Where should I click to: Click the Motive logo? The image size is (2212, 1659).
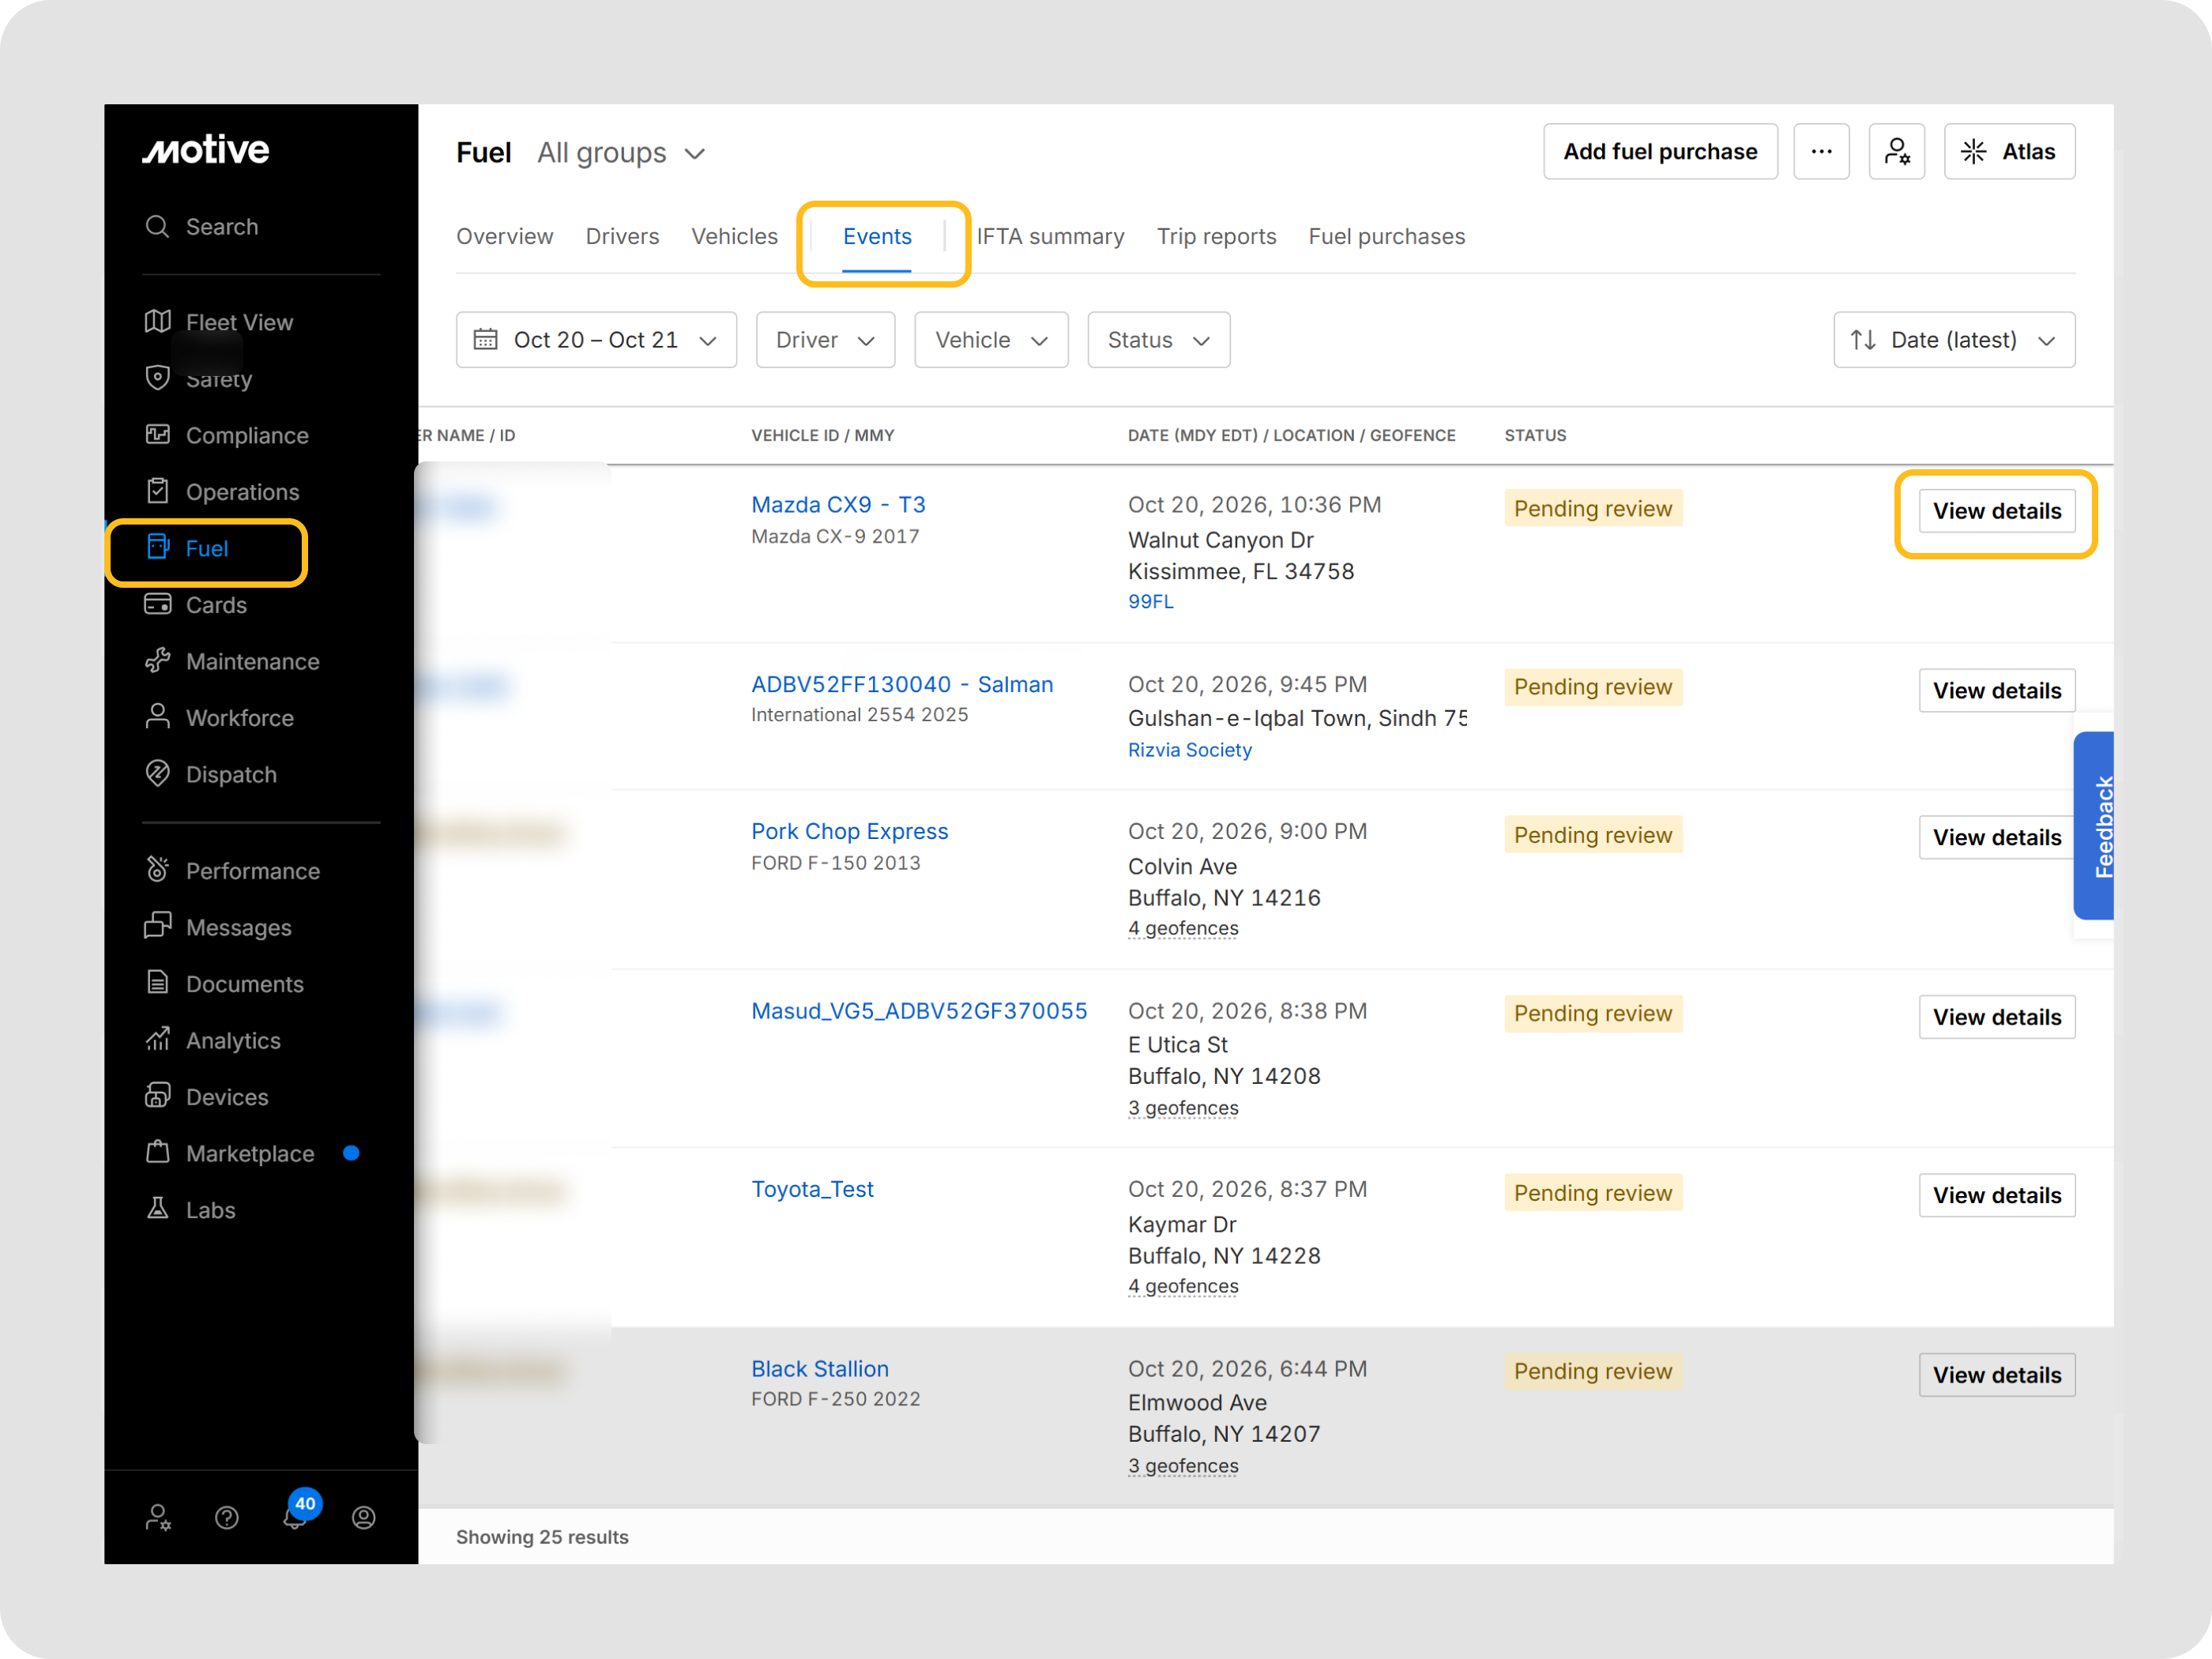coord(205,150)
